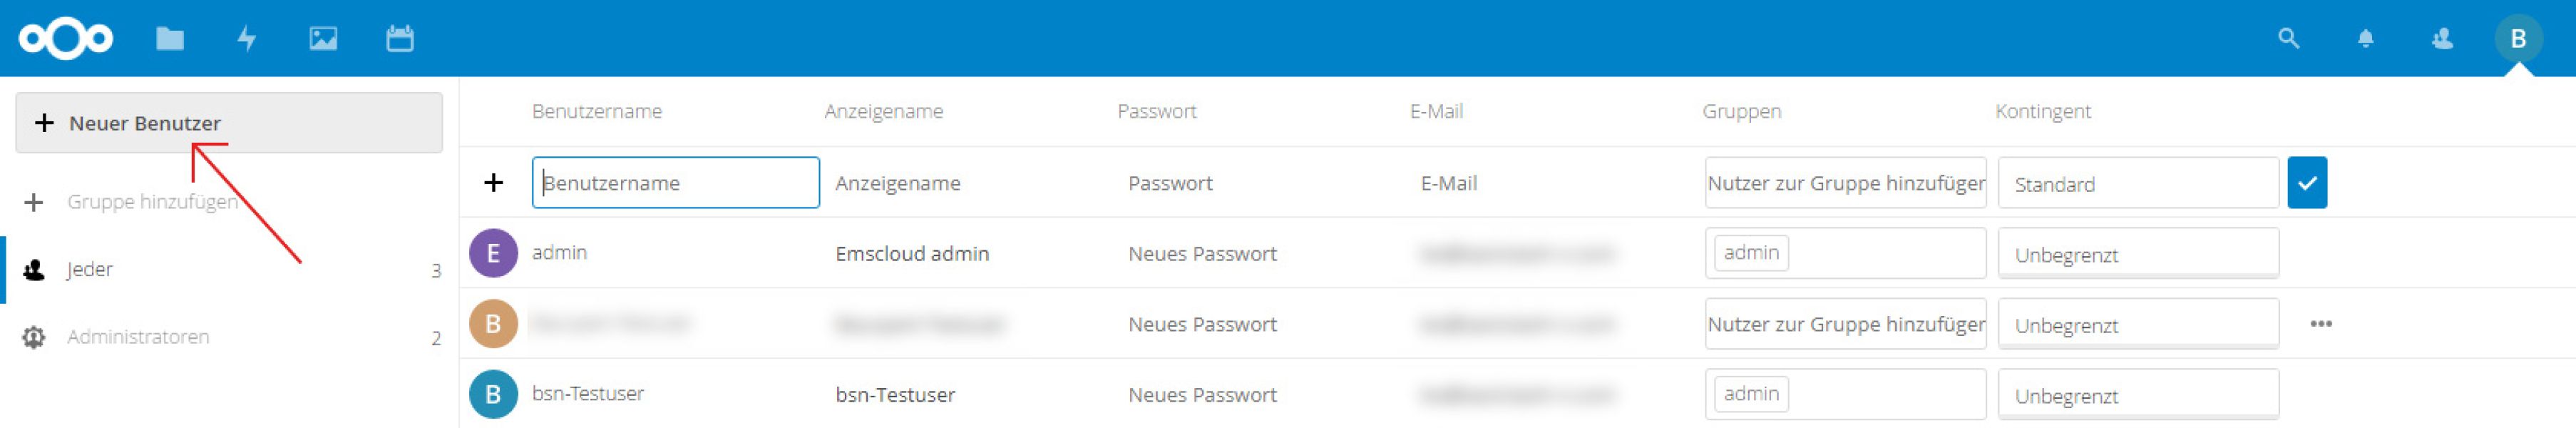Open the Activity lightning bolt icon
Image resolution: width=2576 pixels, height=428 pixels.
(246, 39)
